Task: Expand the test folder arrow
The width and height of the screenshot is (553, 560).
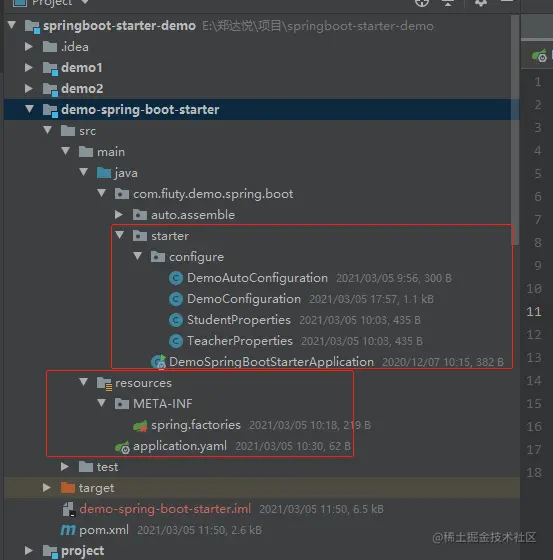Action: pos(65,466)
